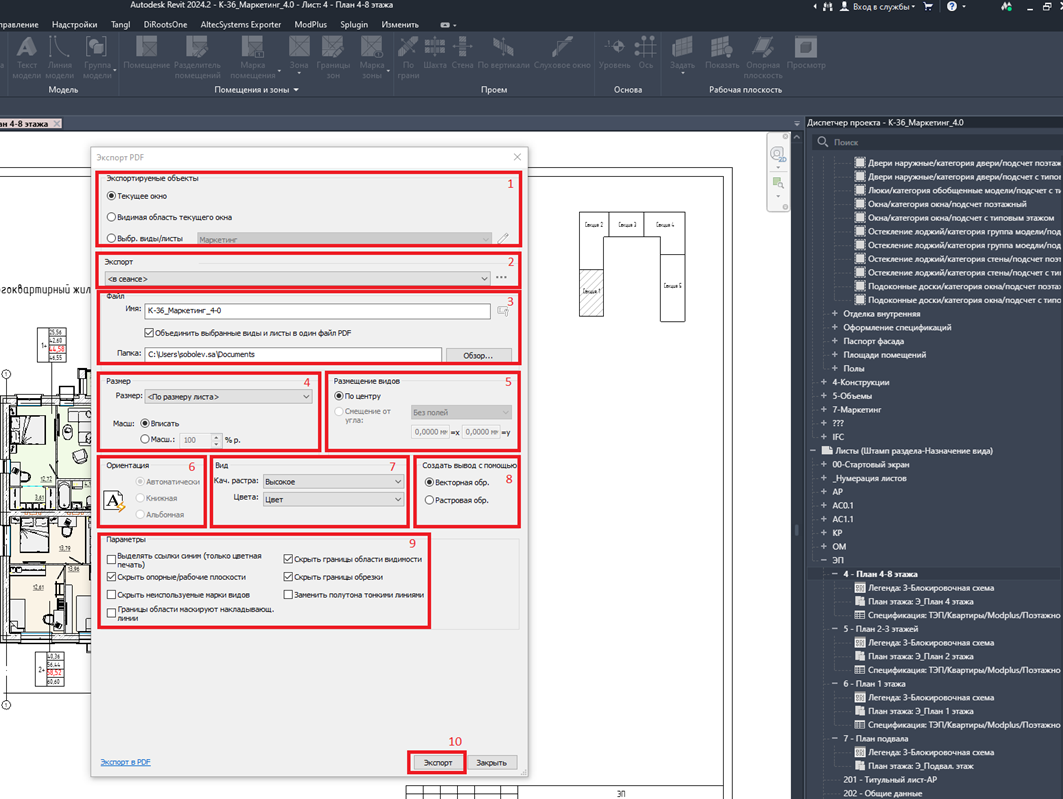Select the Zone Boundaries tool
The width and height of the screenshot is (1063, 799).
[x=333, y=56]
